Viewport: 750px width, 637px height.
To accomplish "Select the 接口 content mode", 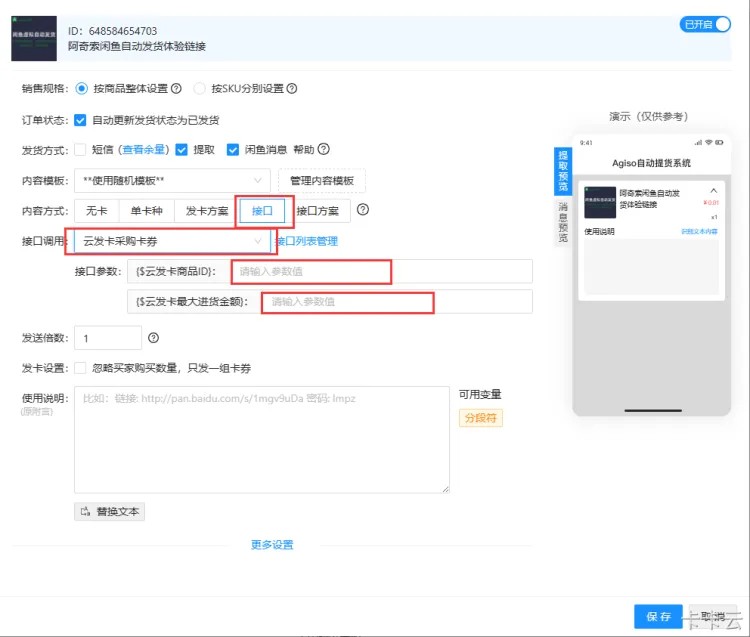I will [262, 211].
